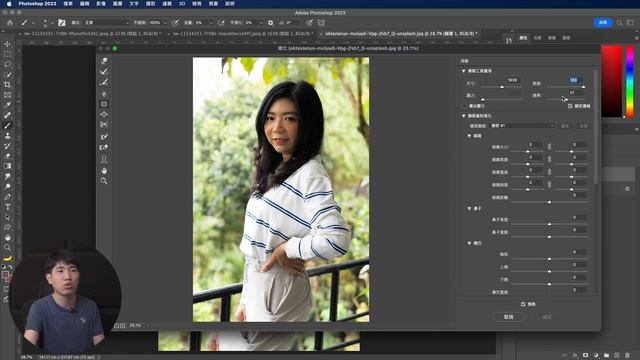
Task: Click the highlighted Density value field
Action: (x=575, y=80)
